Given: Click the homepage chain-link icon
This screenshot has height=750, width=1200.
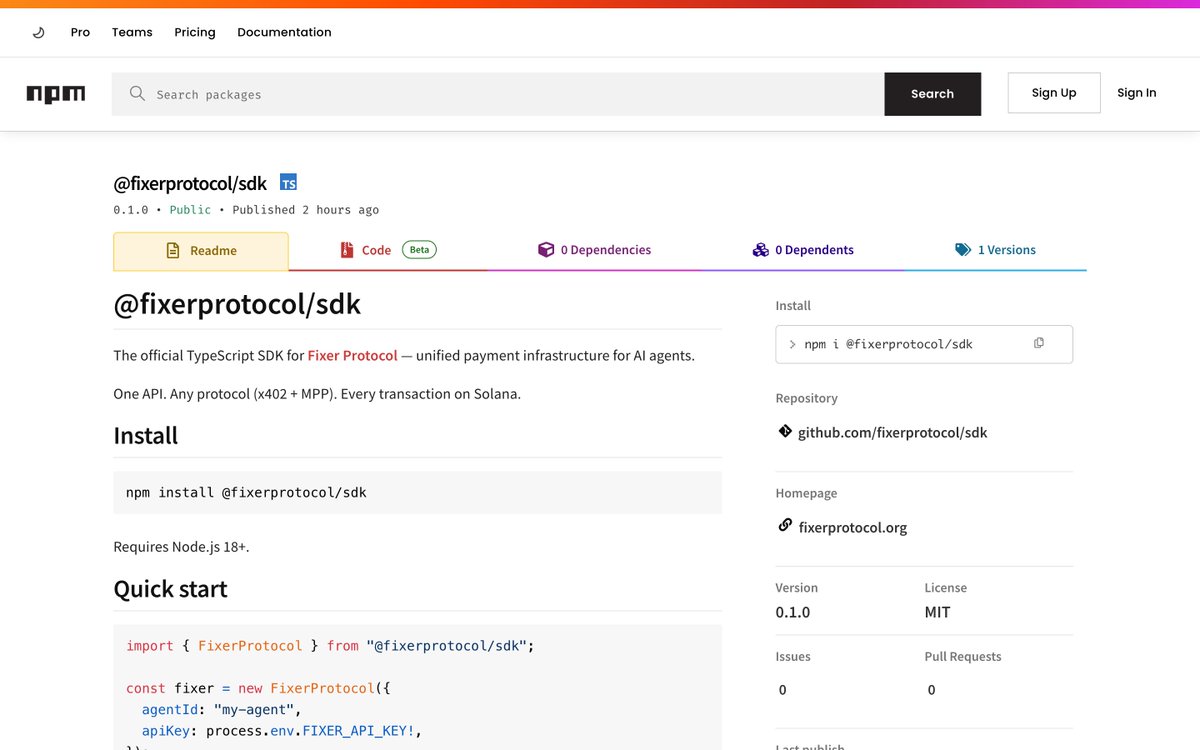Looking at the screenshot, I should click(785, 526).
